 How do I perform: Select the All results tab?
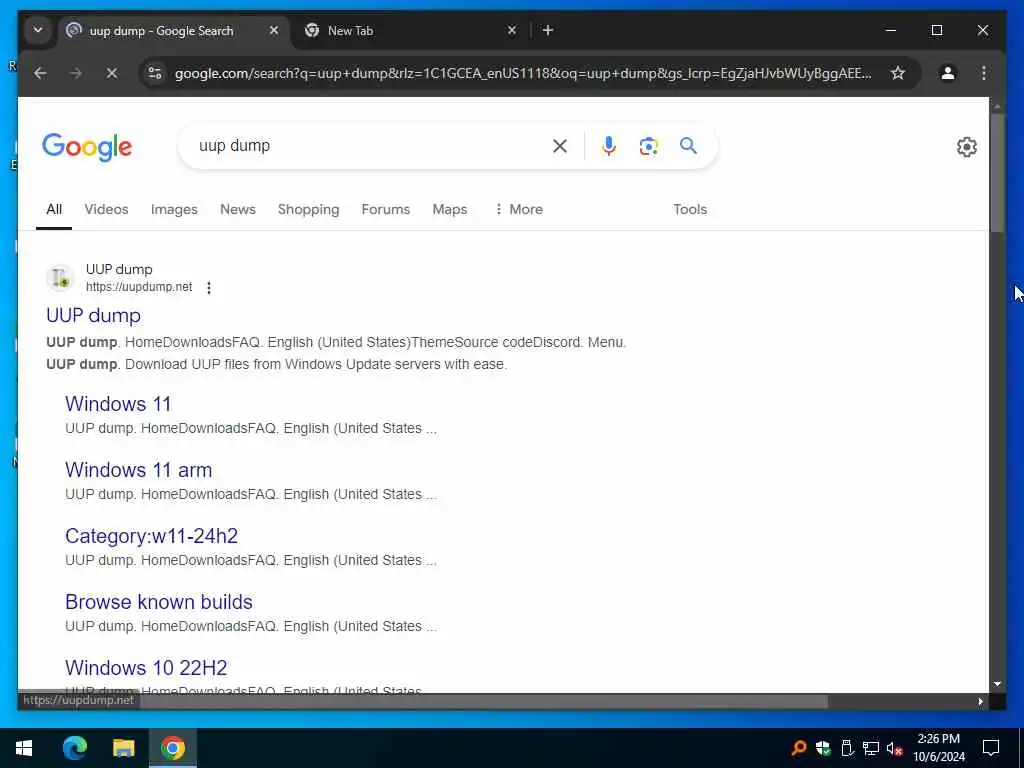54,210
